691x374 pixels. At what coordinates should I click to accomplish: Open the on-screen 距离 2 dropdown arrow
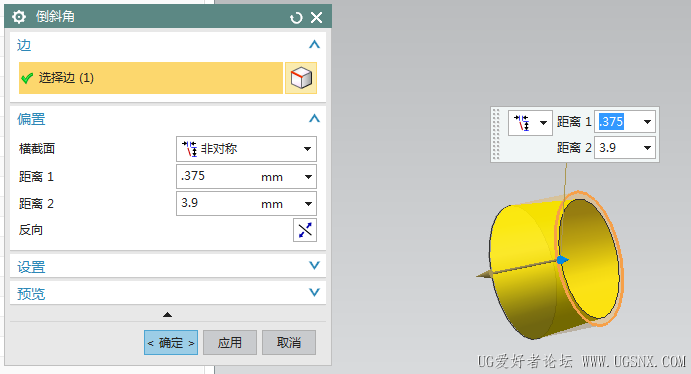pos(647,148)
